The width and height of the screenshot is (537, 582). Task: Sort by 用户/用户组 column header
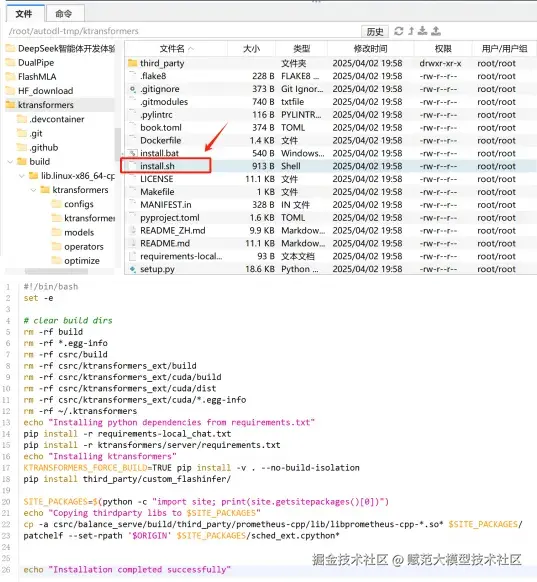(x=504, y=49)
